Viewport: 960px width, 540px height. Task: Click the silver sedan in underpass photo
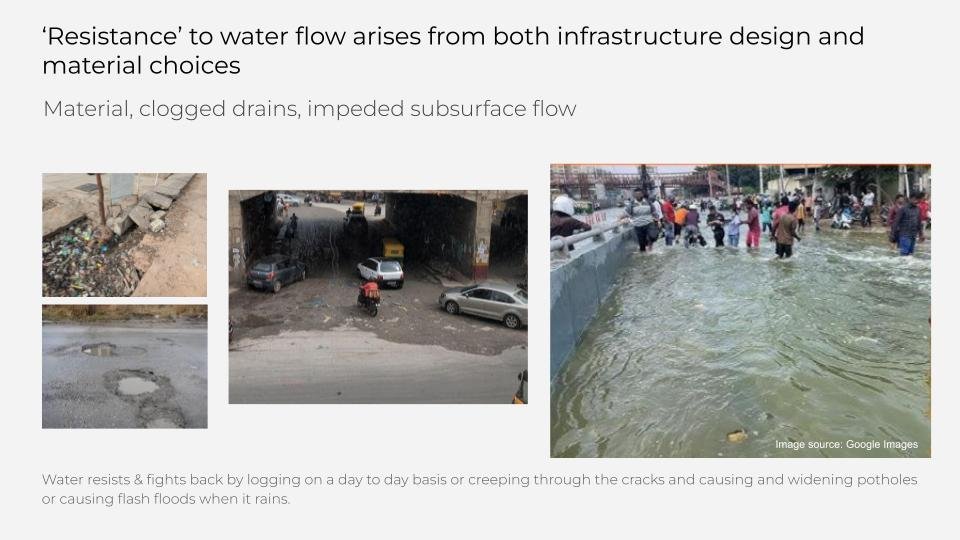(484, 304)
